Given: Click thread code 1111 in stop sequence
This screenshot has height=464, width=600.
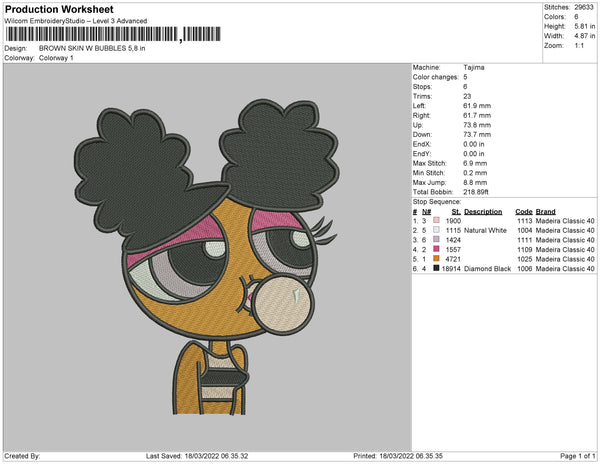Looking at the screenshot, I should (x=525, y=240).
